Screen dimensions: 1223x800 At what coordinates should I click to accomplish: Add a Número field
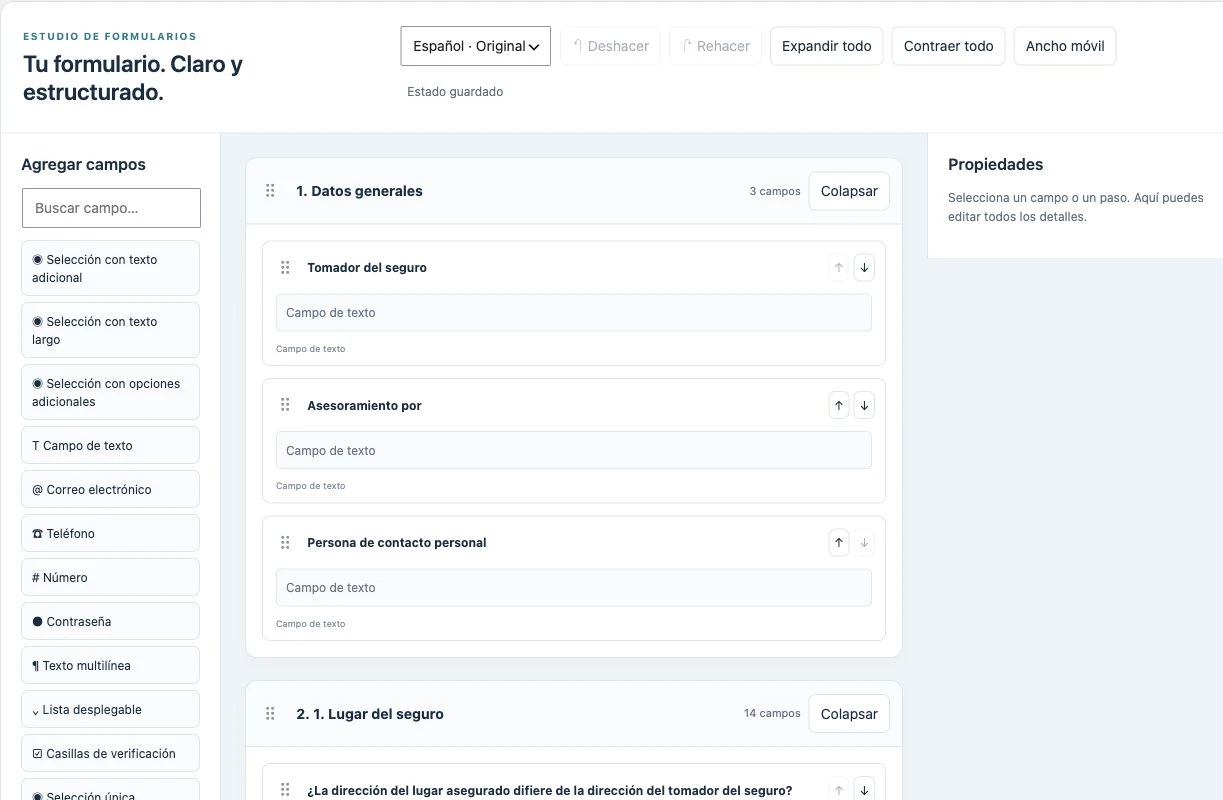point(110,577)
